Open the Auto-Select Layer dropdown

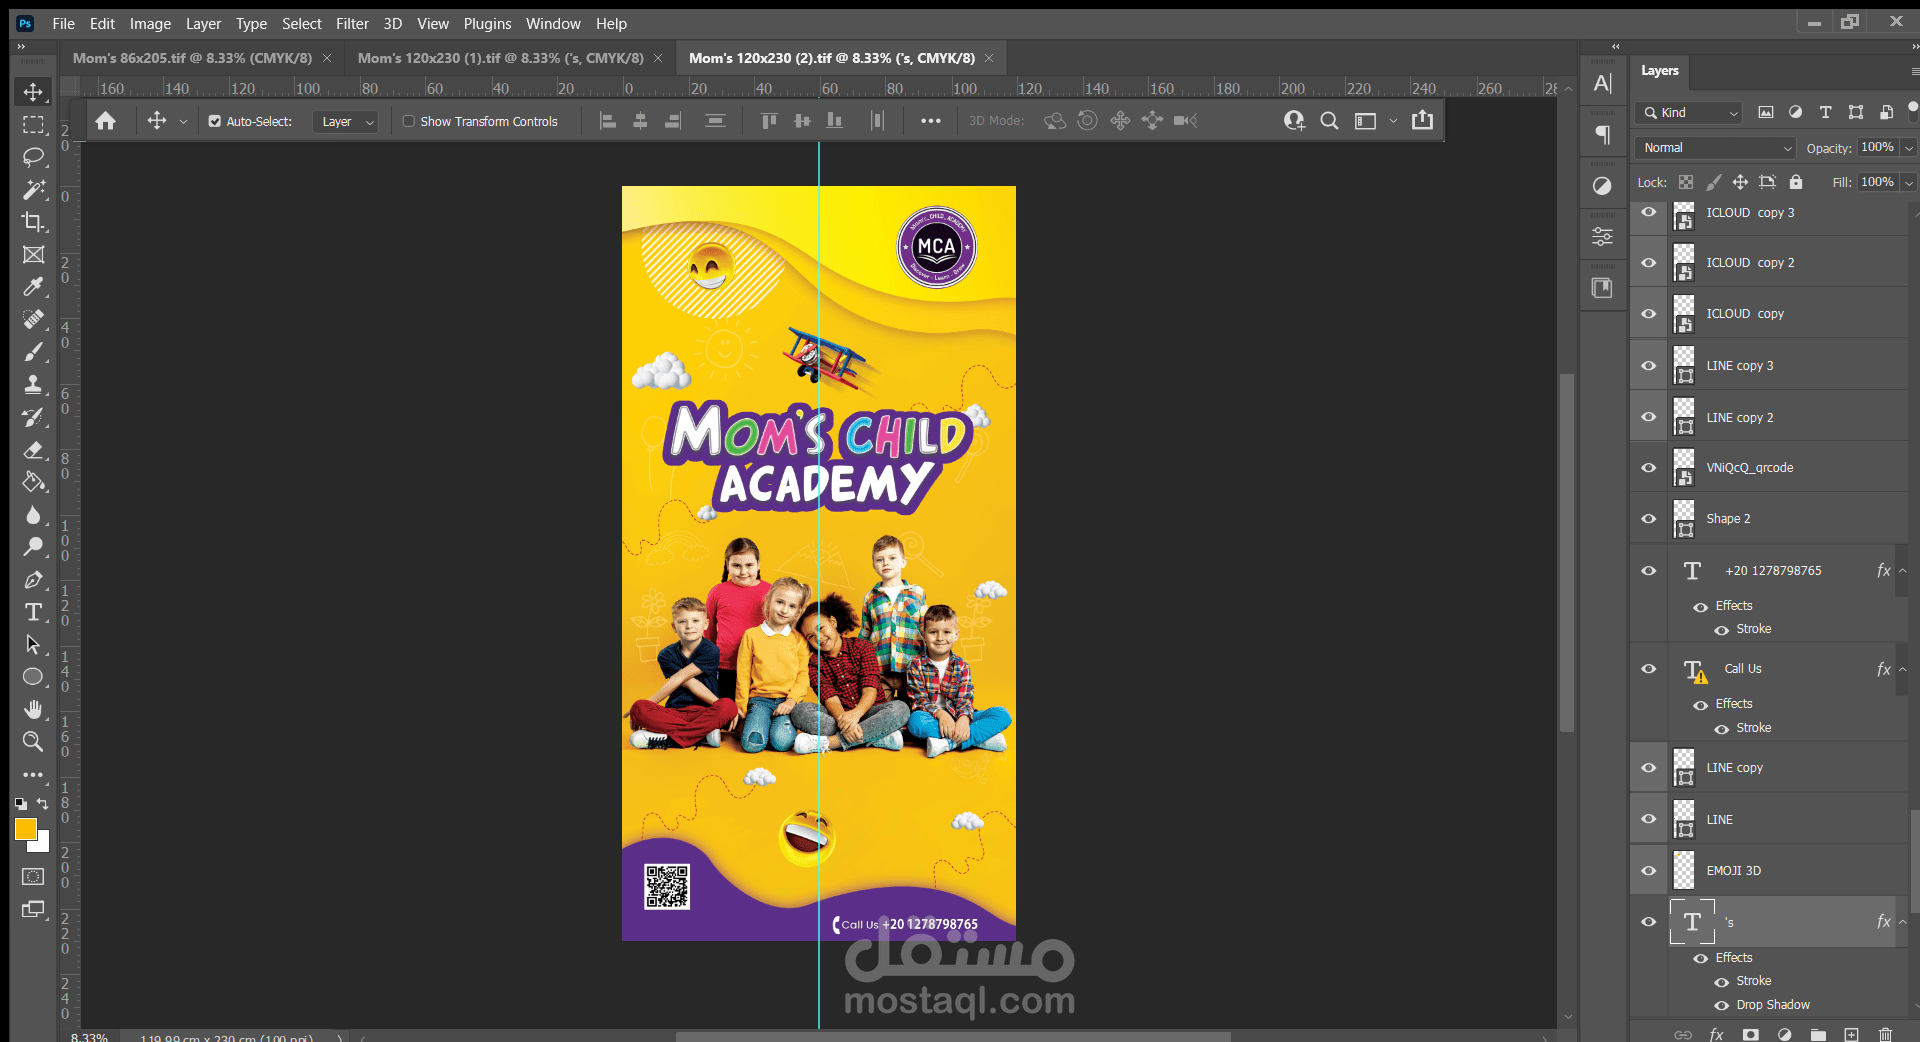(x=345, y=121)
